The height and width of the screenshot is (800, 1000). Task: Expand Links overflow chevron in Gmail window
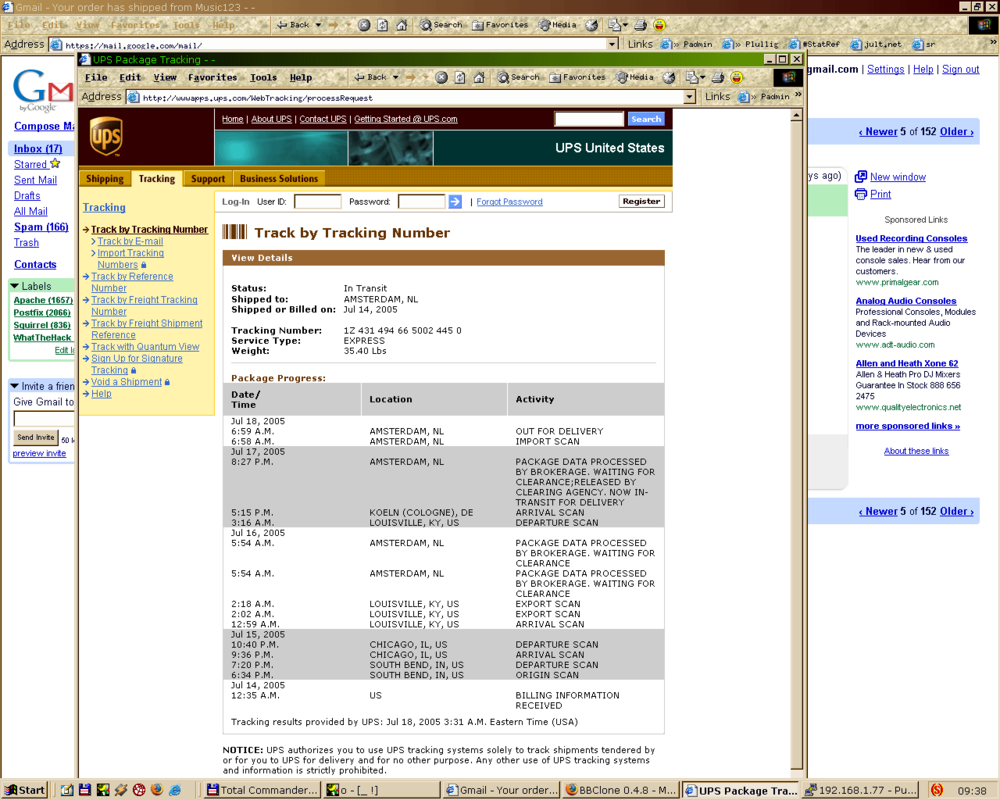(993, 43)
